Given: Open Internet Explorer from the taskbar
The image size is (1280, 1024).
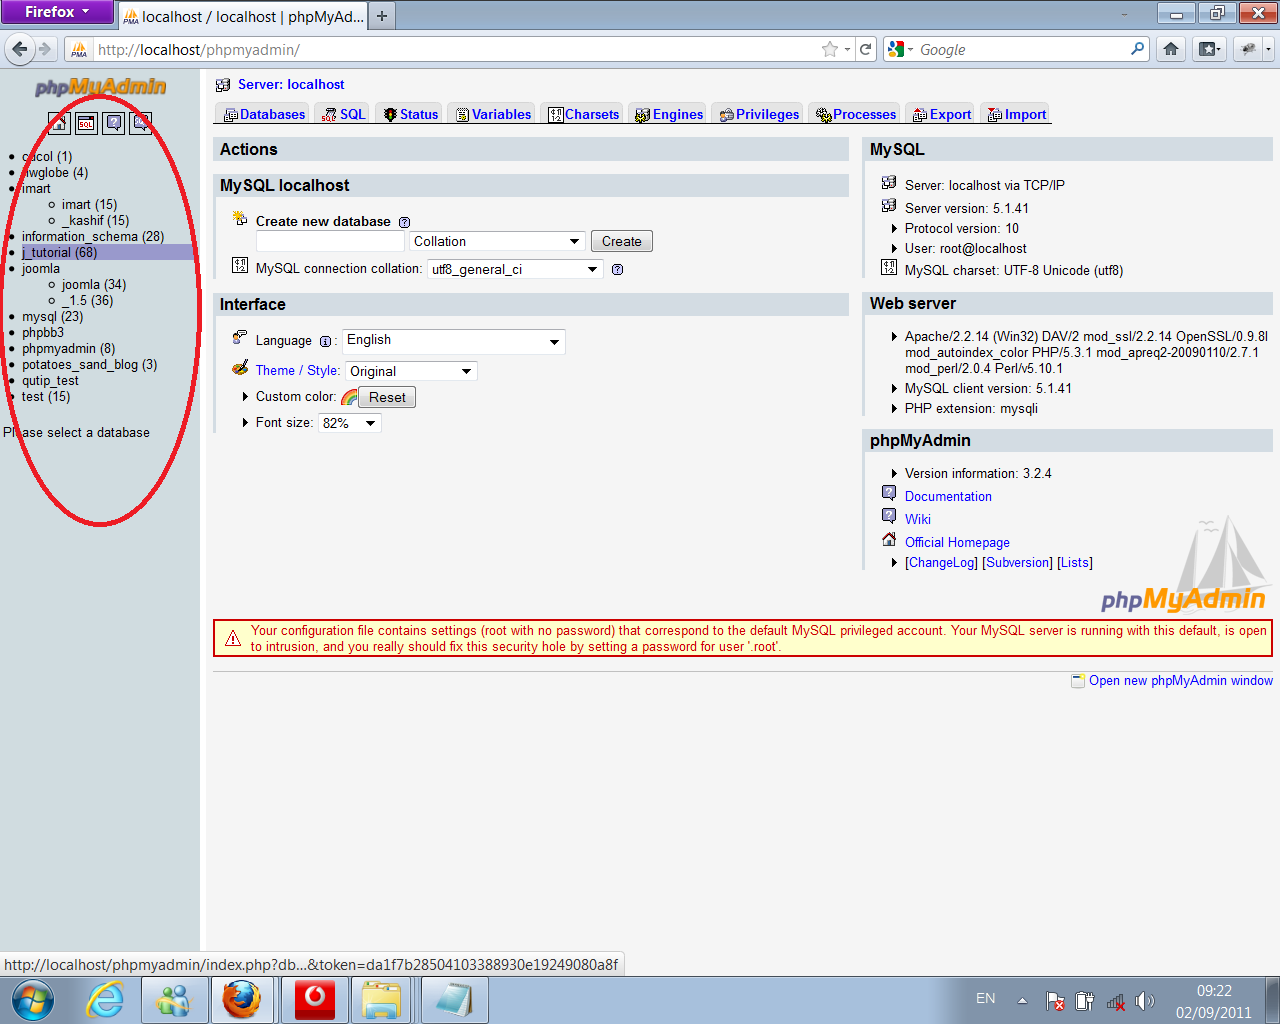Looking at the screenshot, I should (105, 1000).
